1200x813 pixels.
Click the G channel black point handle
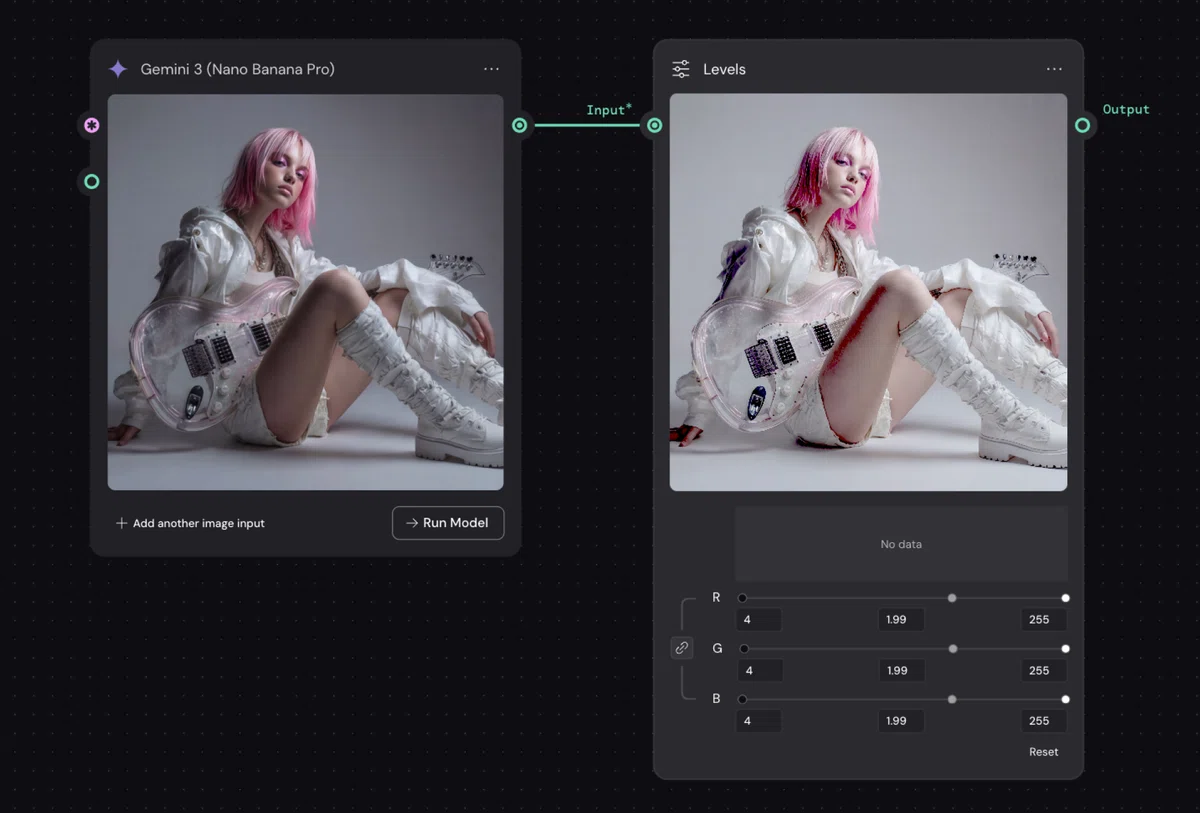[x=744, y=649]
